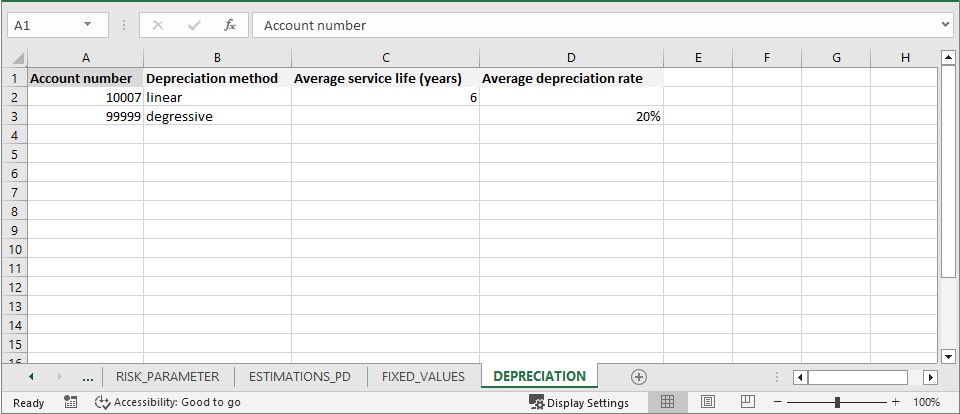
Task: Click the zoom out minus button
Action: [x=778, y=402]
